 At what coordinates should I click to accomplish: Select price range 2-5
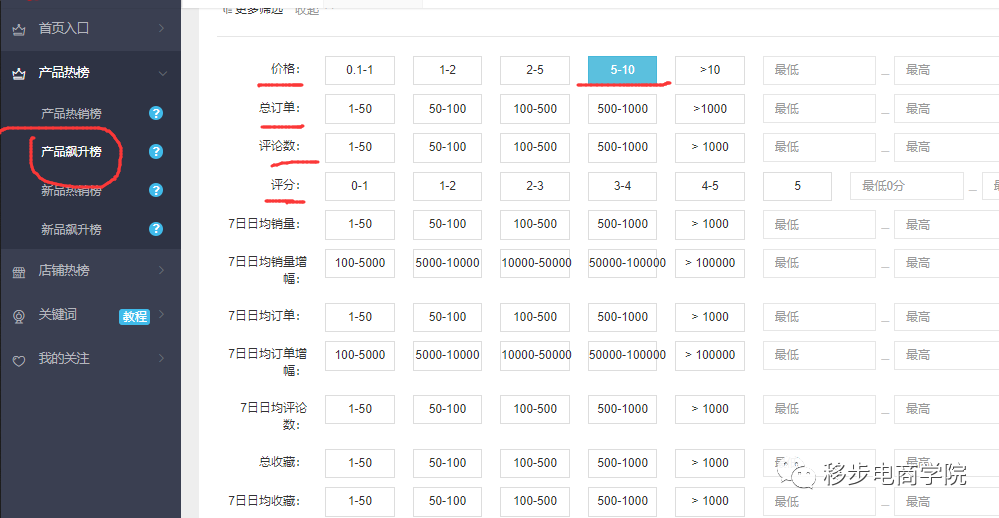(535, 70)
